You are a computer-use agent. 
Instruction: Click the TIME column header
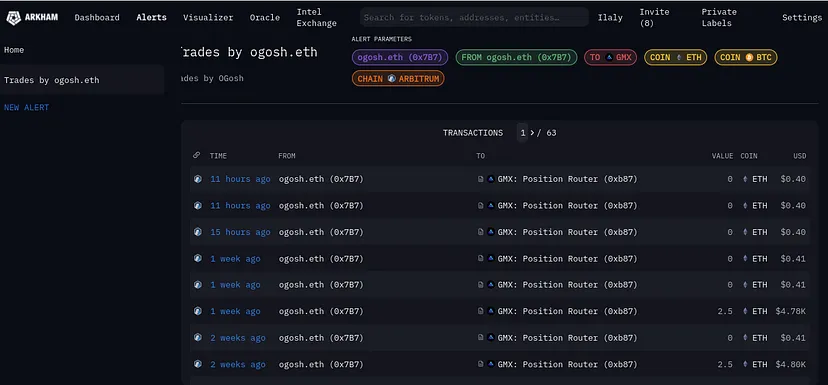tap(218, 156)
